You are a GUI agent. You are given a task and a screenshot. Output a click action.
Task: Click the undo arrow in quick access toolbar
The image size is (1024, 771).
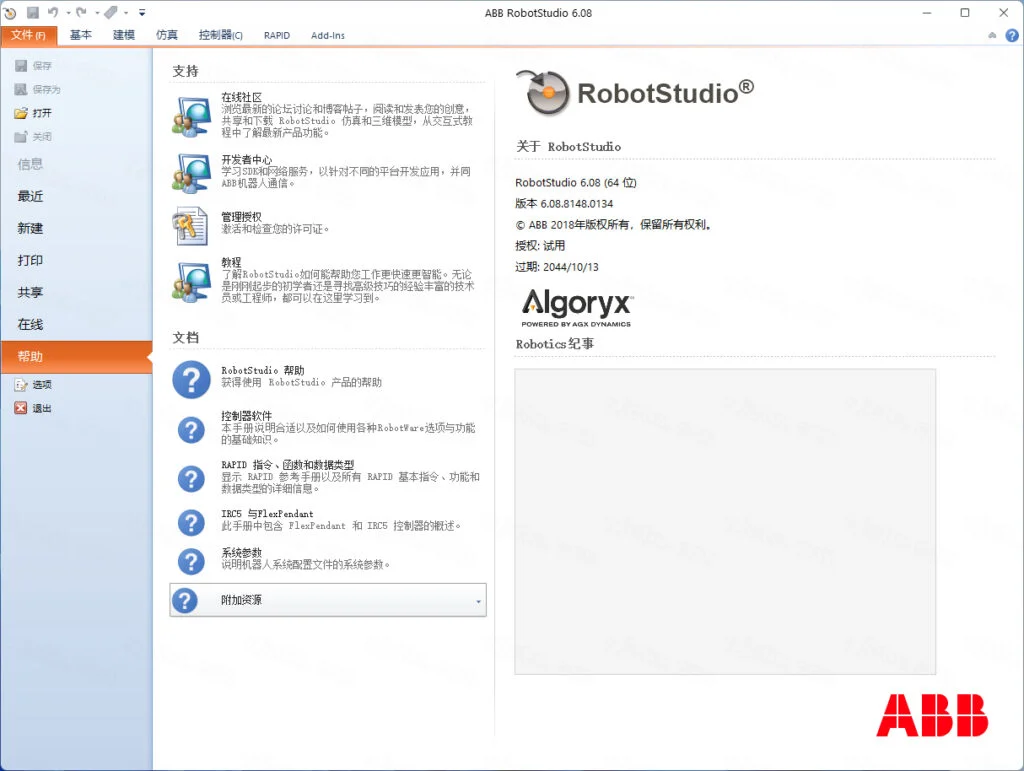(53, 12)
